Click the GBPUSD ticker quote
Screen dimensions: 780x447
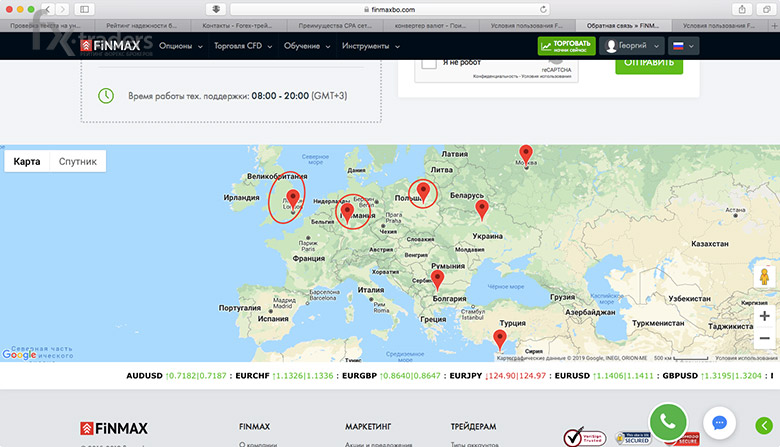coord(712,375)
